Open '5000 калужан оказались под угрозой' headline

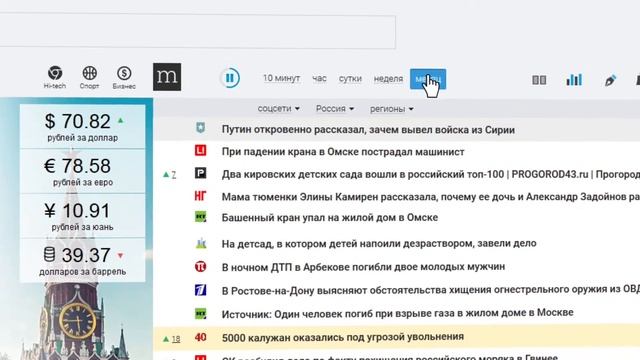tap(343, 337)
